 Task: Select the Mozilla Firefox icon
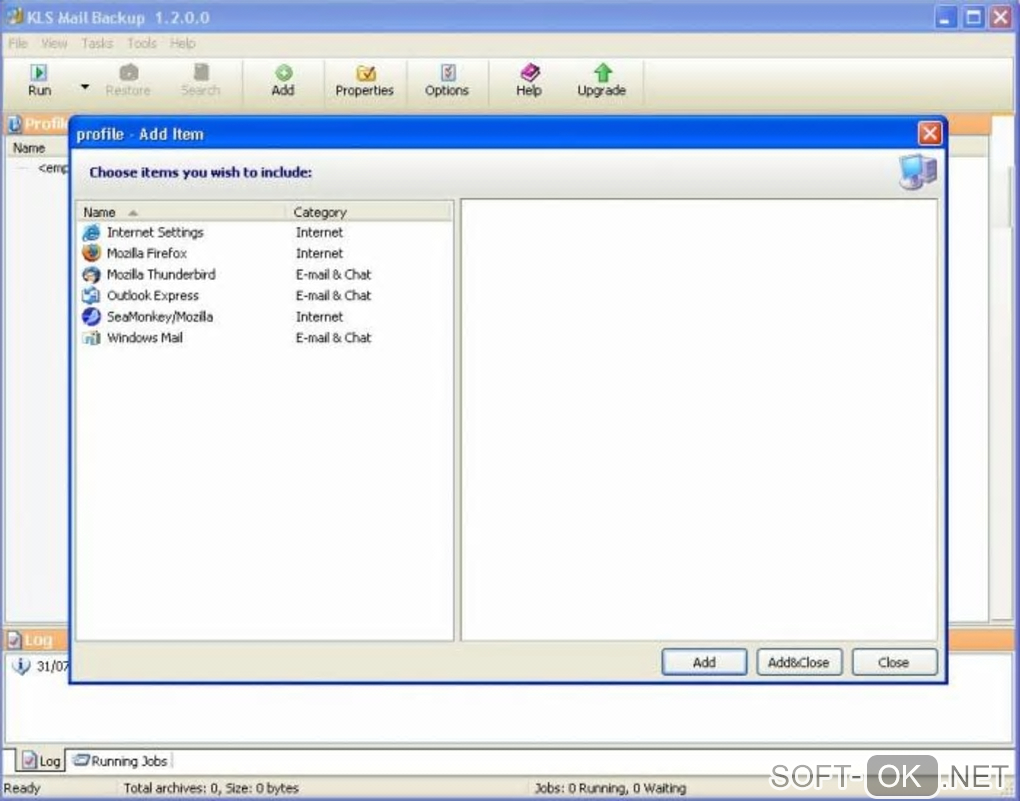pyautogui.click(x=91, y=253)
